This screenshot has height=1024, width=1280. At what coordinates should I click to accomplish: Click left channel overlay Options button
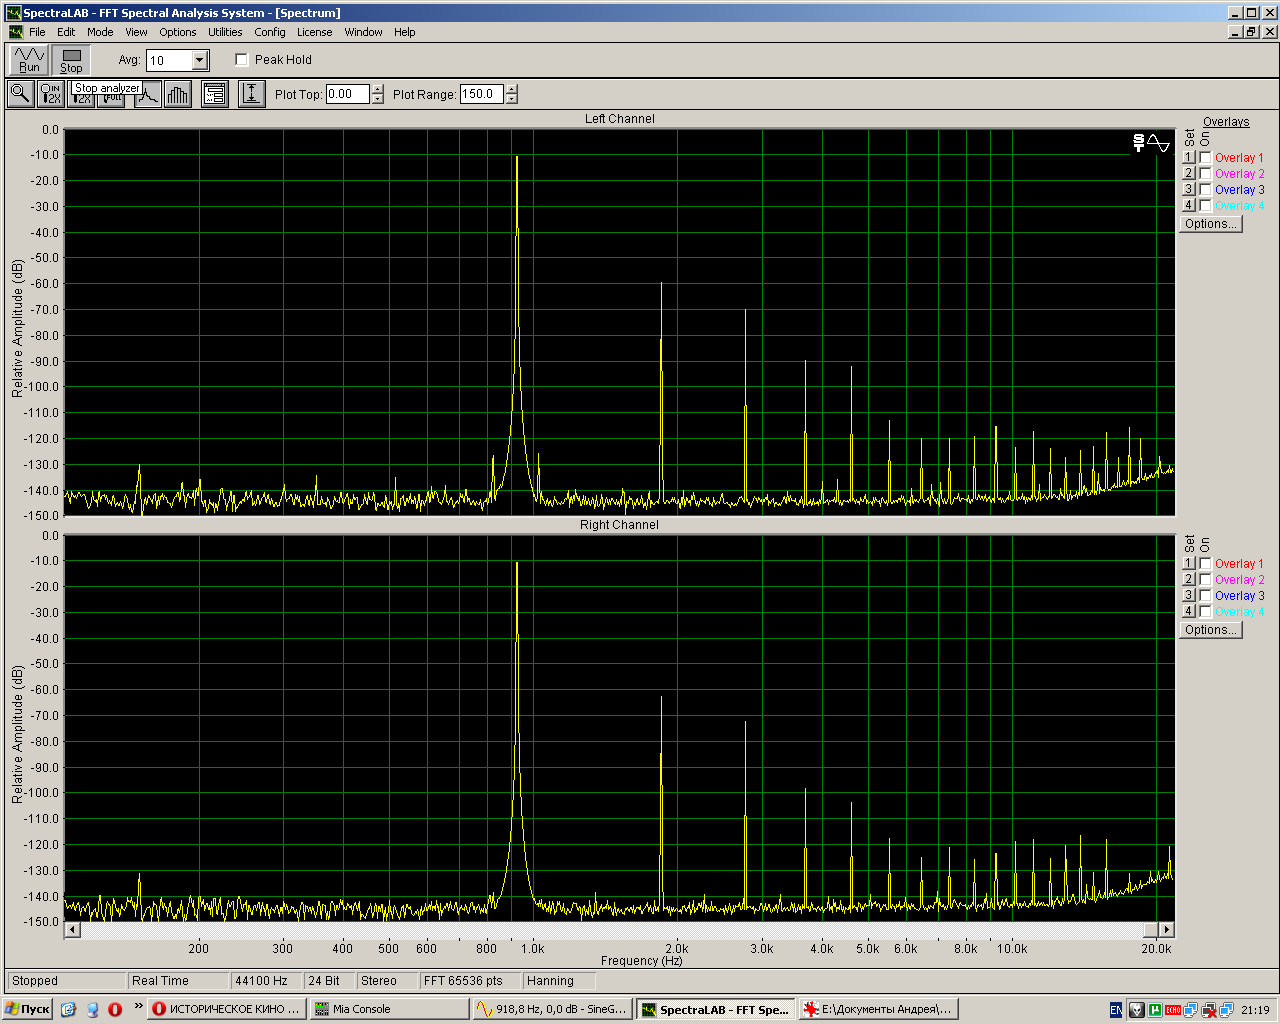click(1210, 224)
